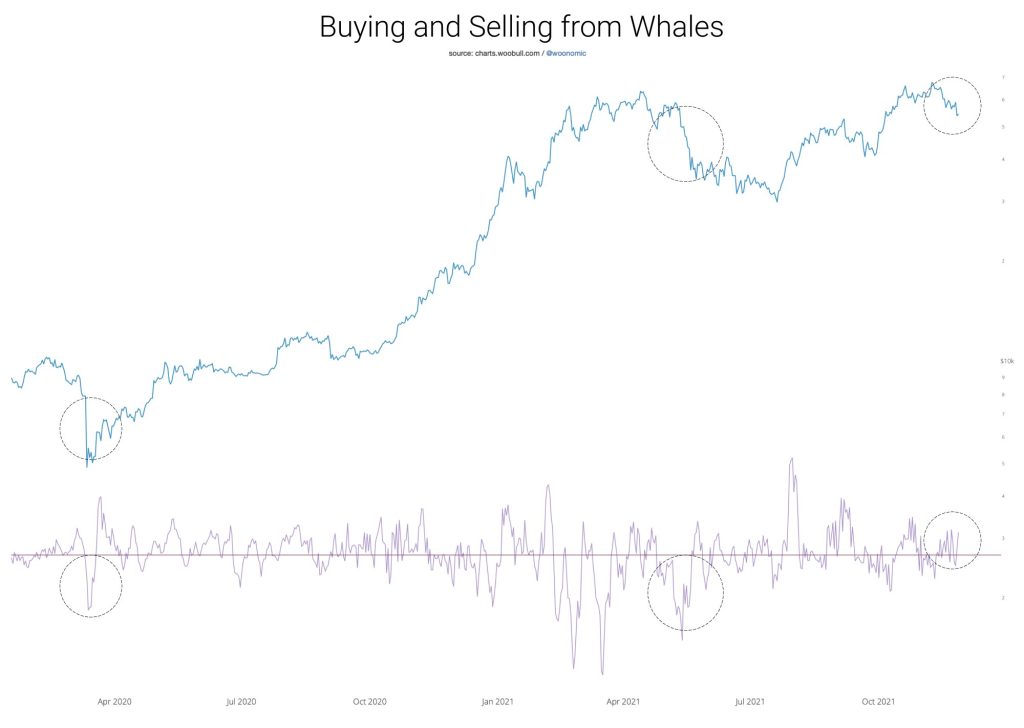This screenshot has height=728, width=1024.
Task: Open the @woonomic handle link
Action: click(x=566, y=52)
